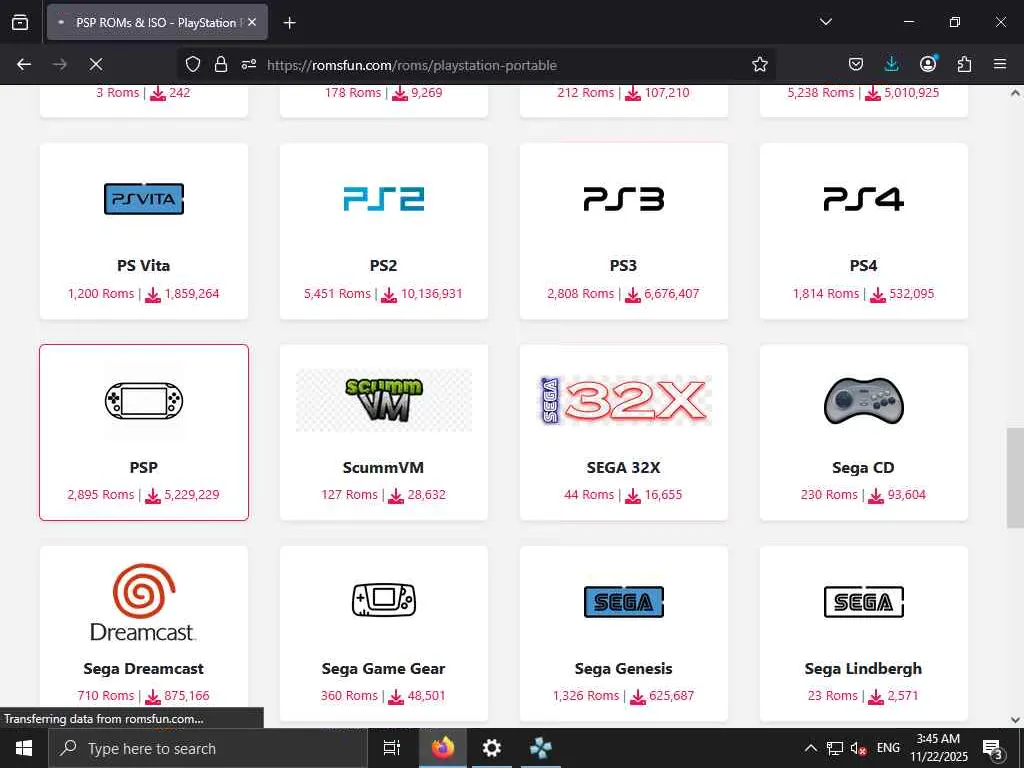Go back to the previous page
The width and height of the screenshot is (1024, 768).
coord(24,64)
